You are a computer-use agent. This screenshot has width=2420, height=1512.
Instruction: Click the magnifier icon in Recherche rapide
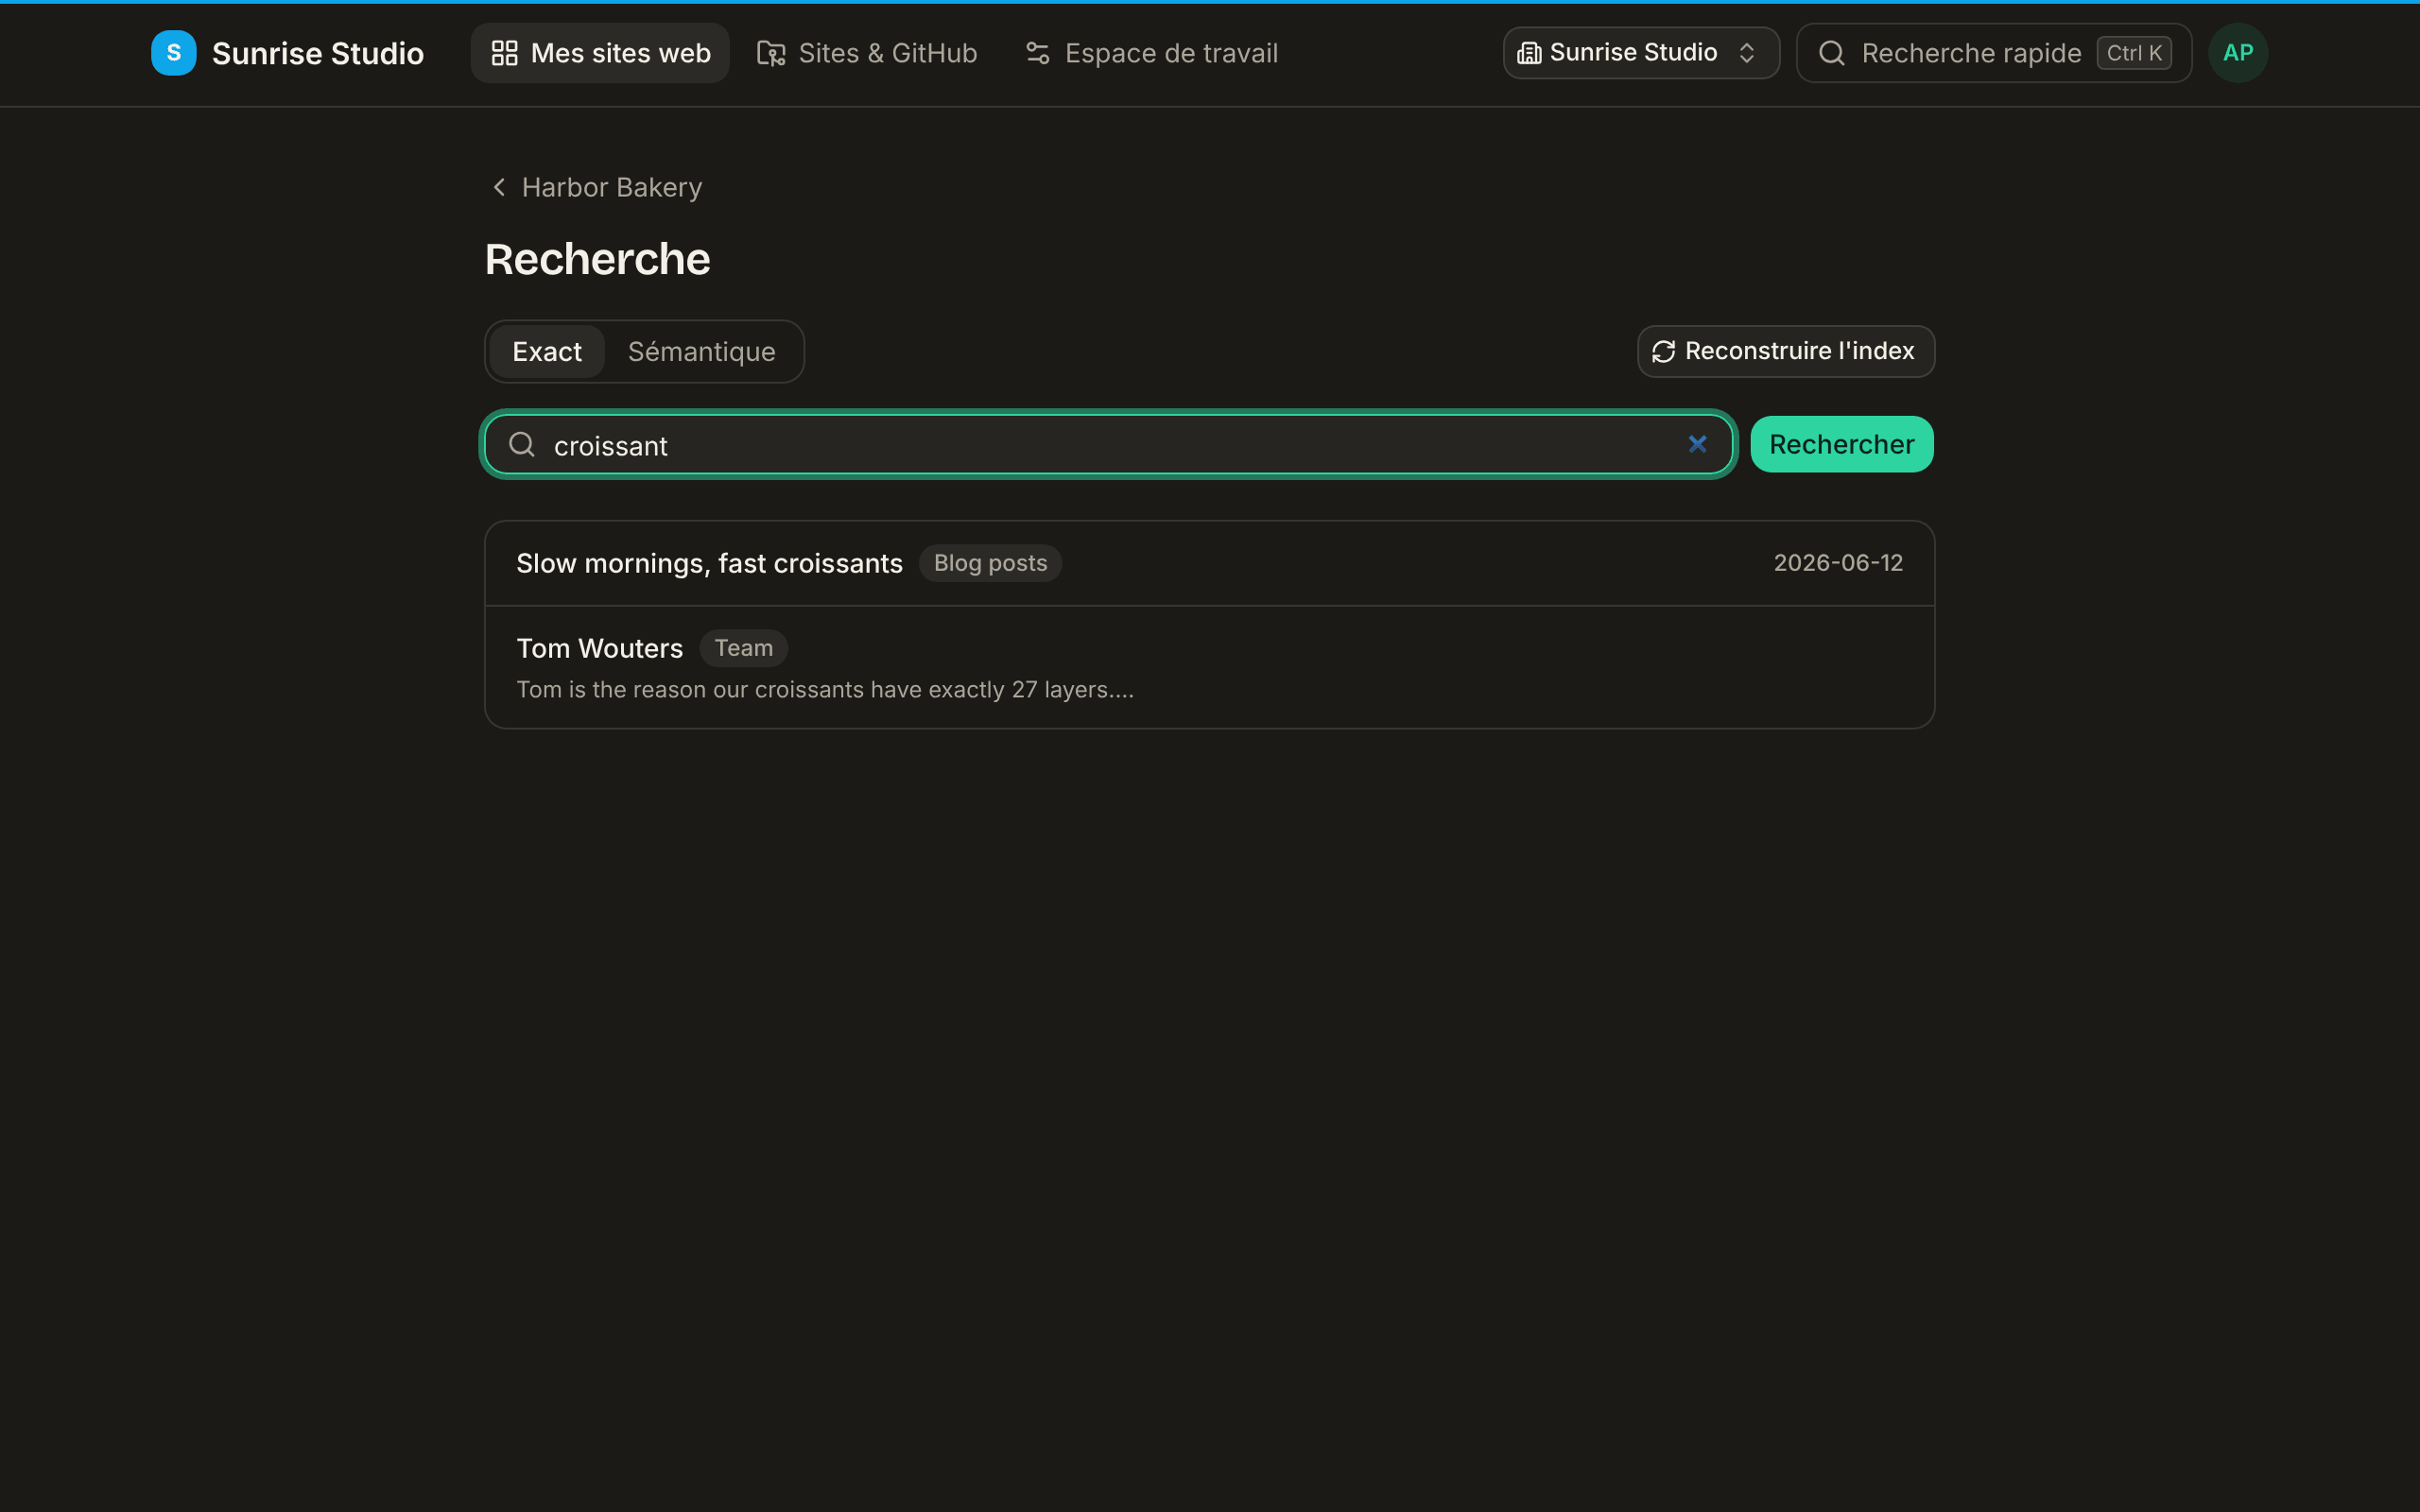click(1831, 53)
